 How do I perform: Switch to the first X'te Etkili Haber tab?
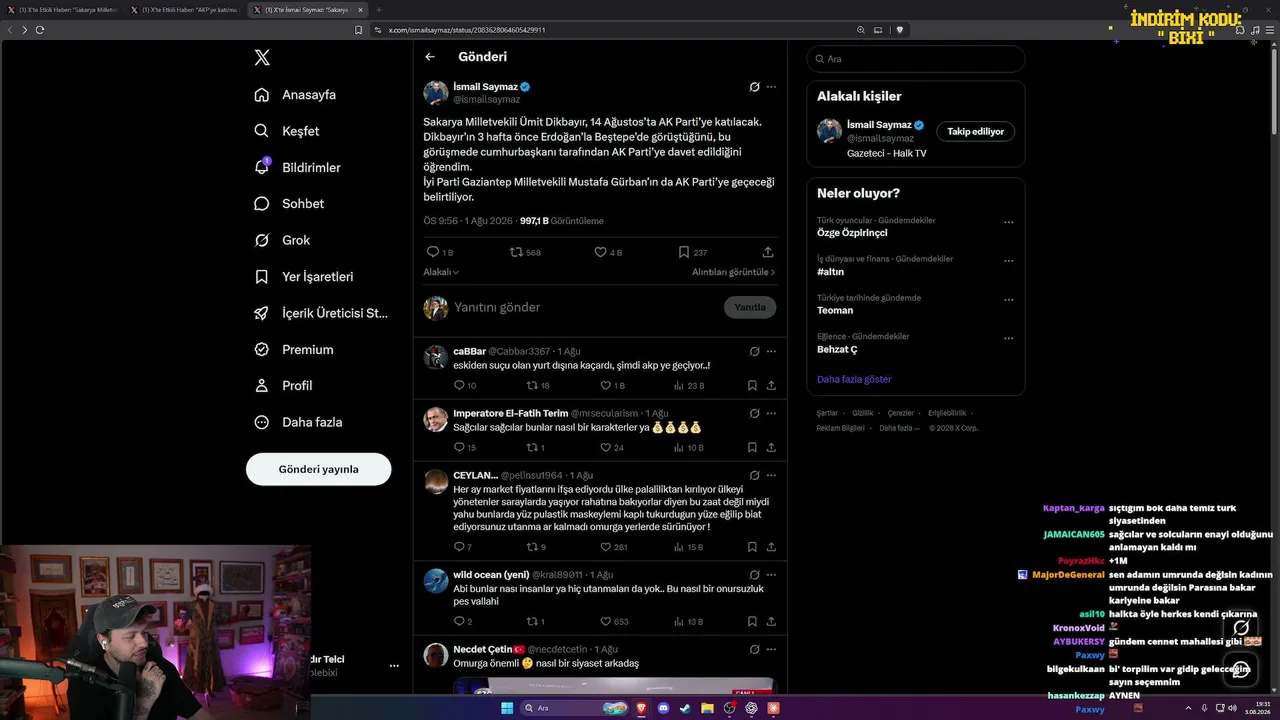click(x=61, y=10)
